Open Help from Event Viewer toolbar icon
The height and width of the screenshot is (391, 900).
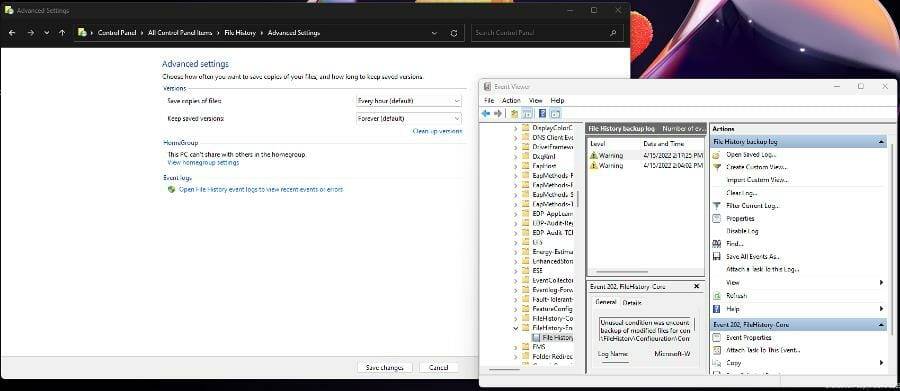542,114
